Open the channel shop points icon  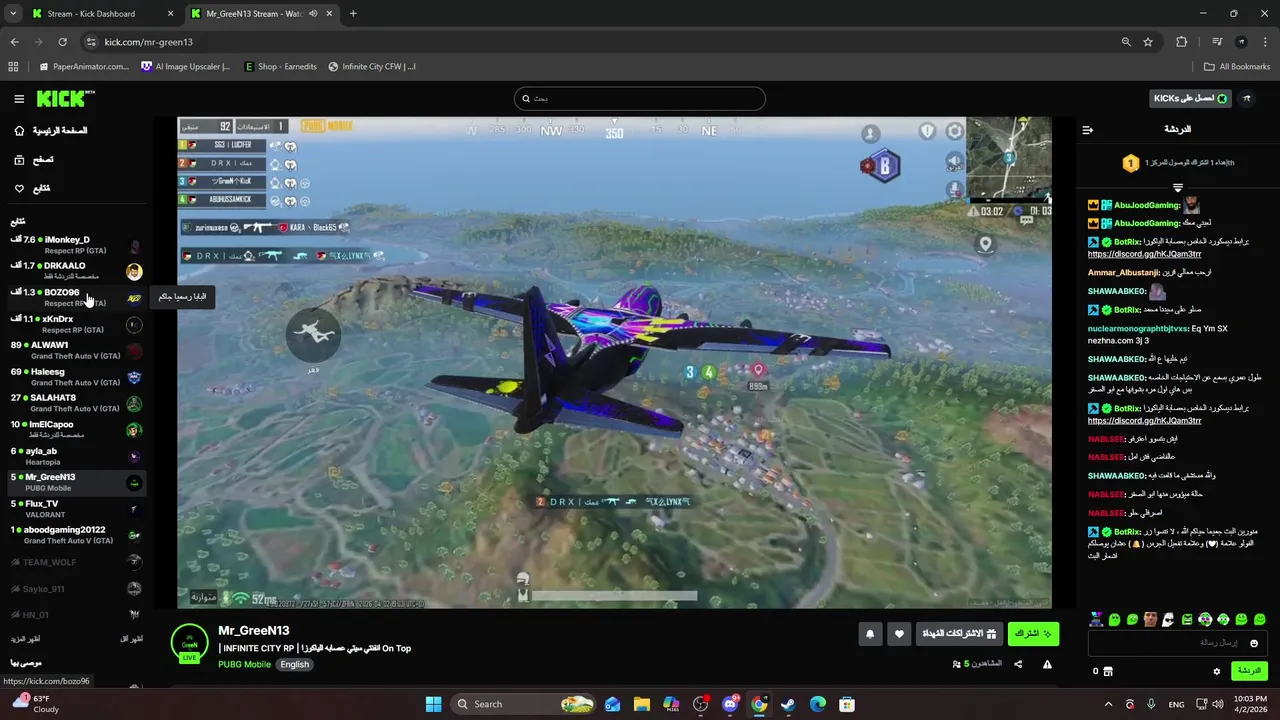pyautogui.click(x=1108, y=672)
